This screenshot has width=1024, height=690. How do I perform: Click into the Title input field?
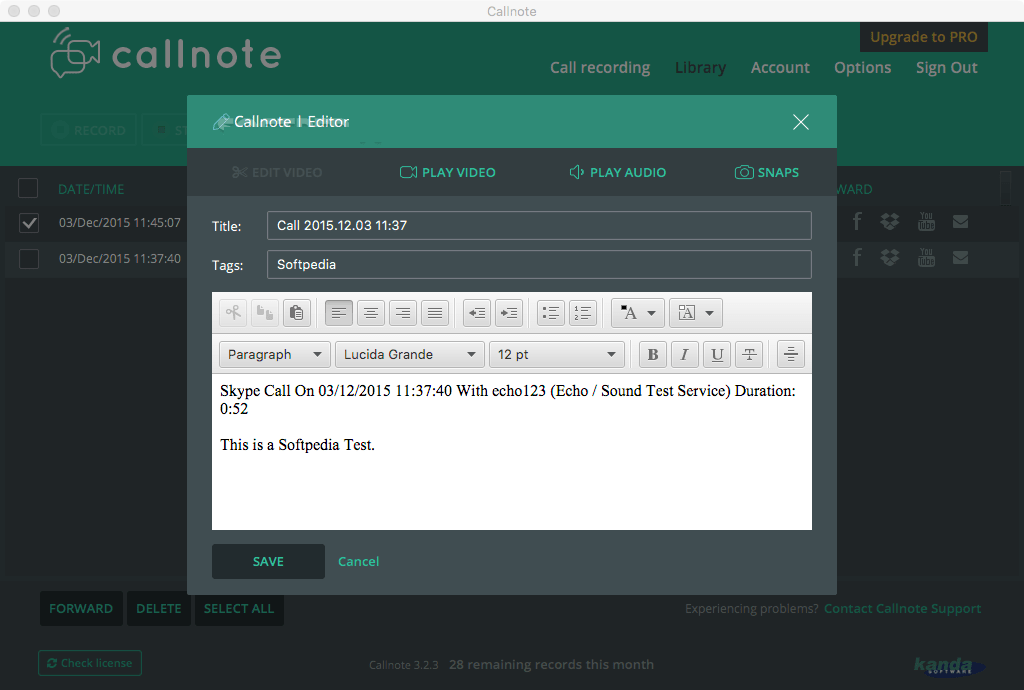[x=539, y=225]
